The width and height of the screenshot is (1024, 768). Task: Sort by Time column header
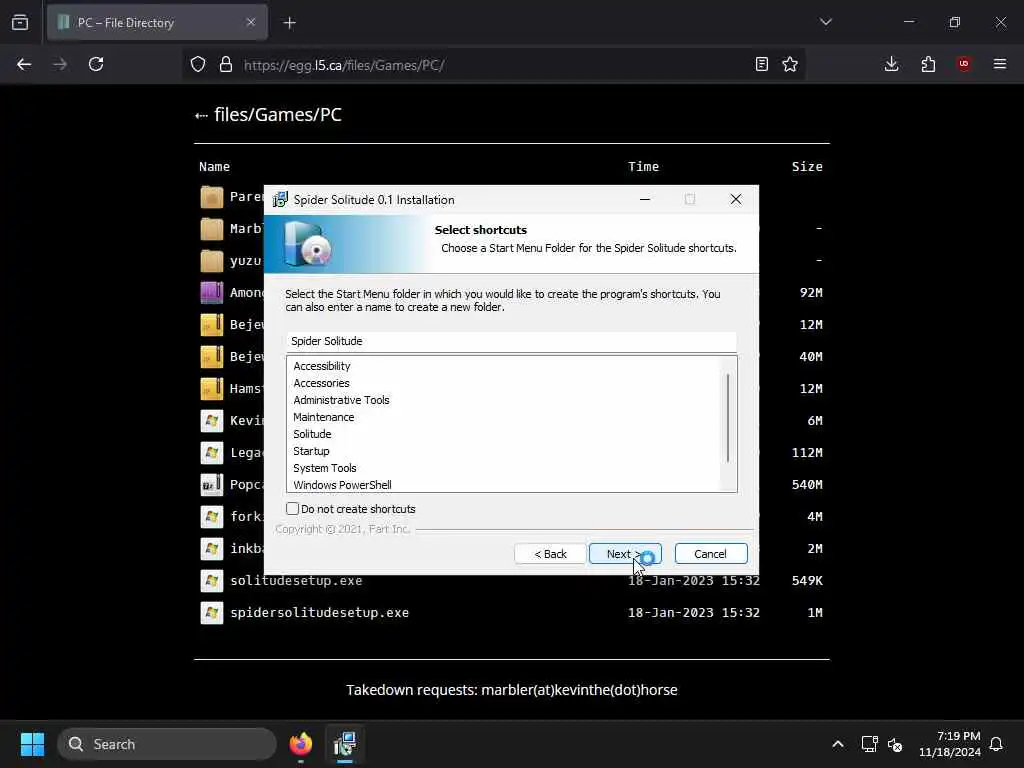[643, 167]
